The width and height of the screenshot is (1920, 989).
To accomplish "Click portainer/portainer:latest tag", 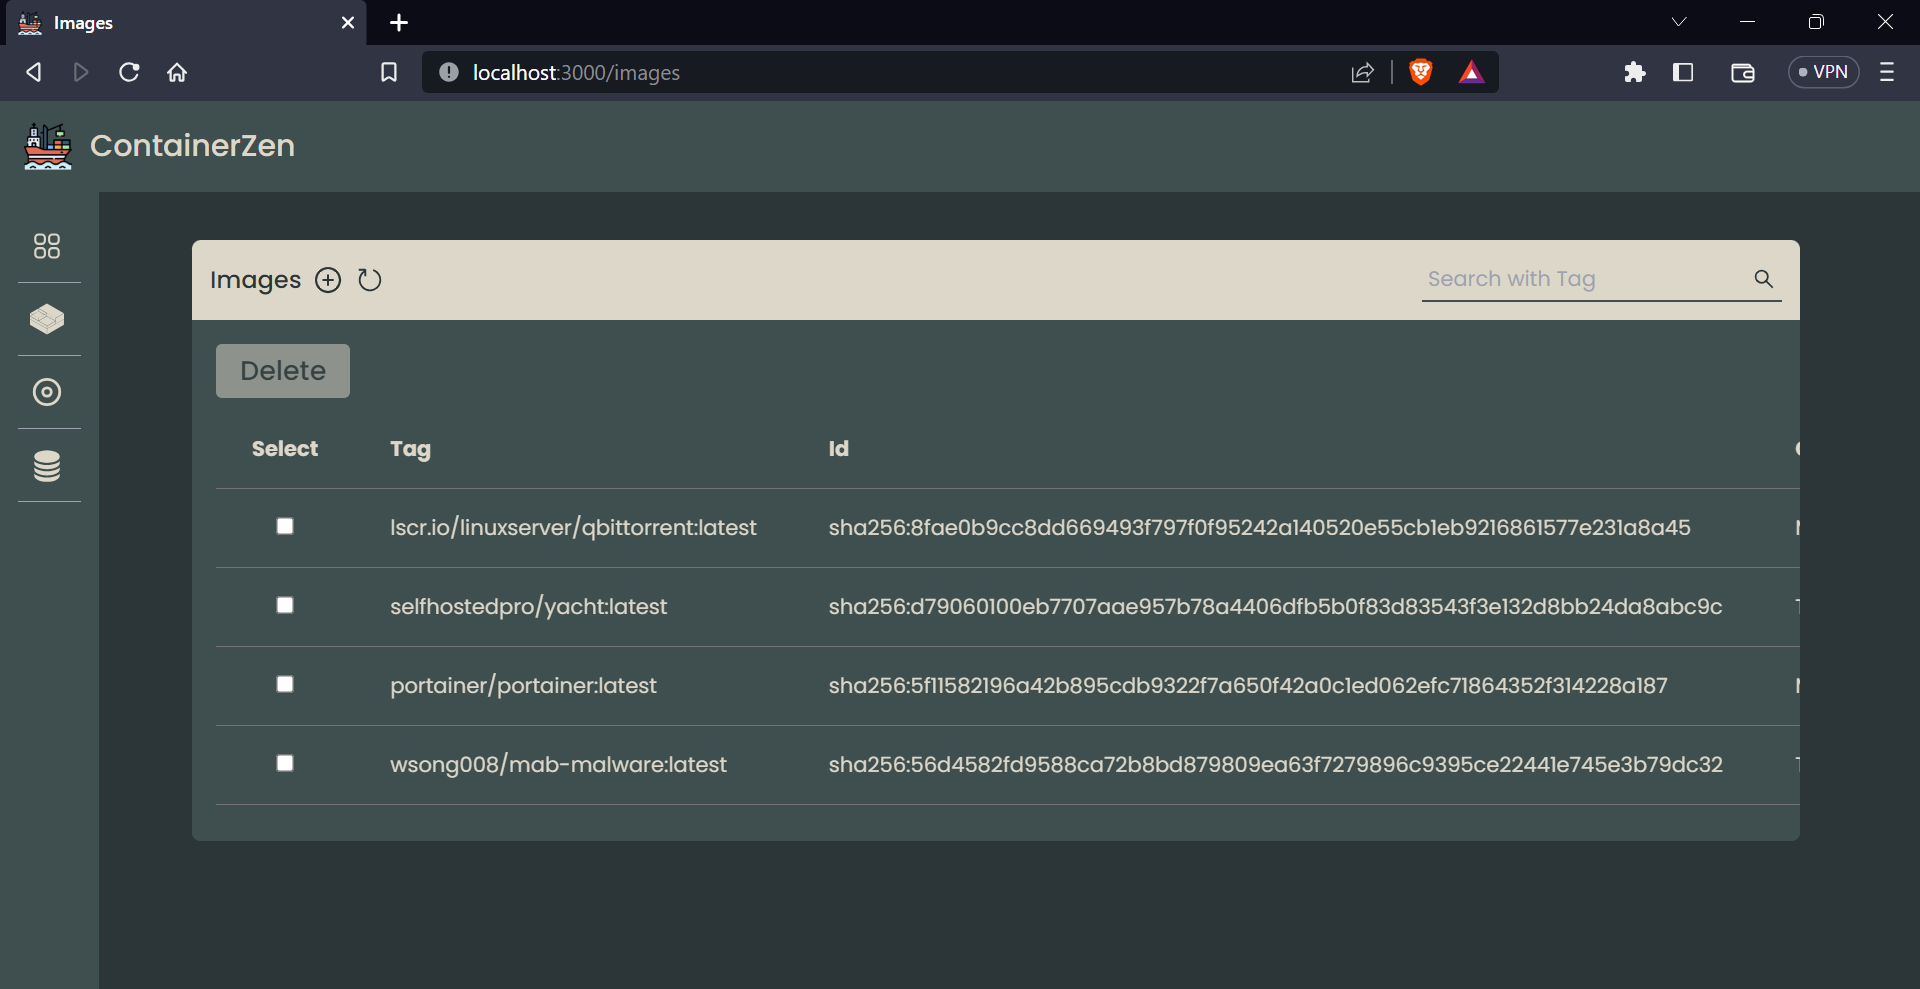I will click(523, 685).
